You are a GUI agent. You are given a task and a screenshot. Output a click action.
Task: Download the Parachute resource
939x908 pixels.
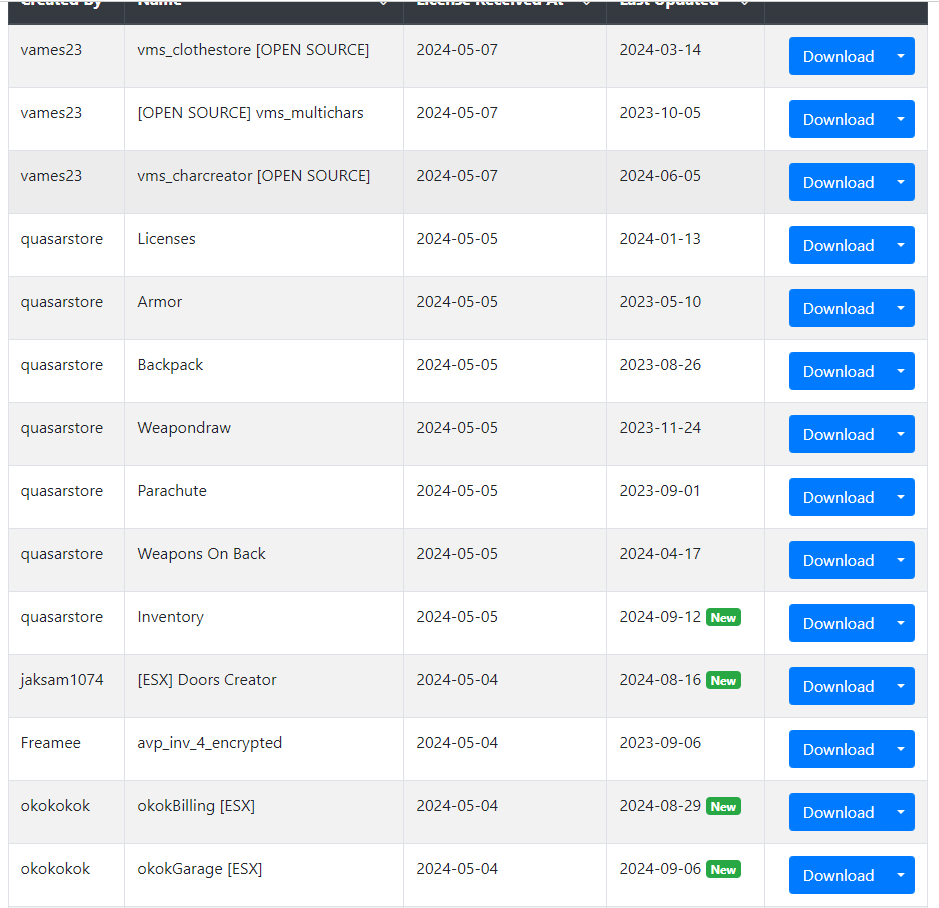[x=838, y=497]
